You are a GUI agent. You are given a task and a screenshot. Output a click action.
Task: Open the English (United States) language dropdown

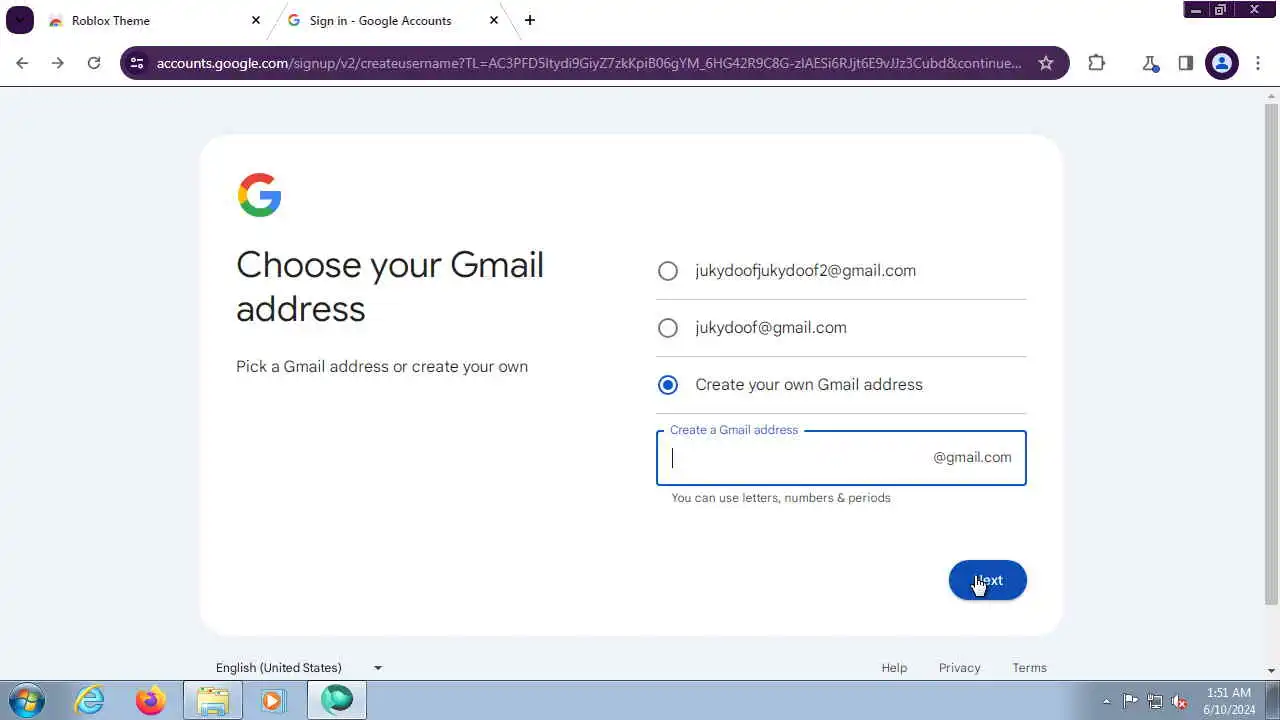pyautogui.click(x=299, y=667)
